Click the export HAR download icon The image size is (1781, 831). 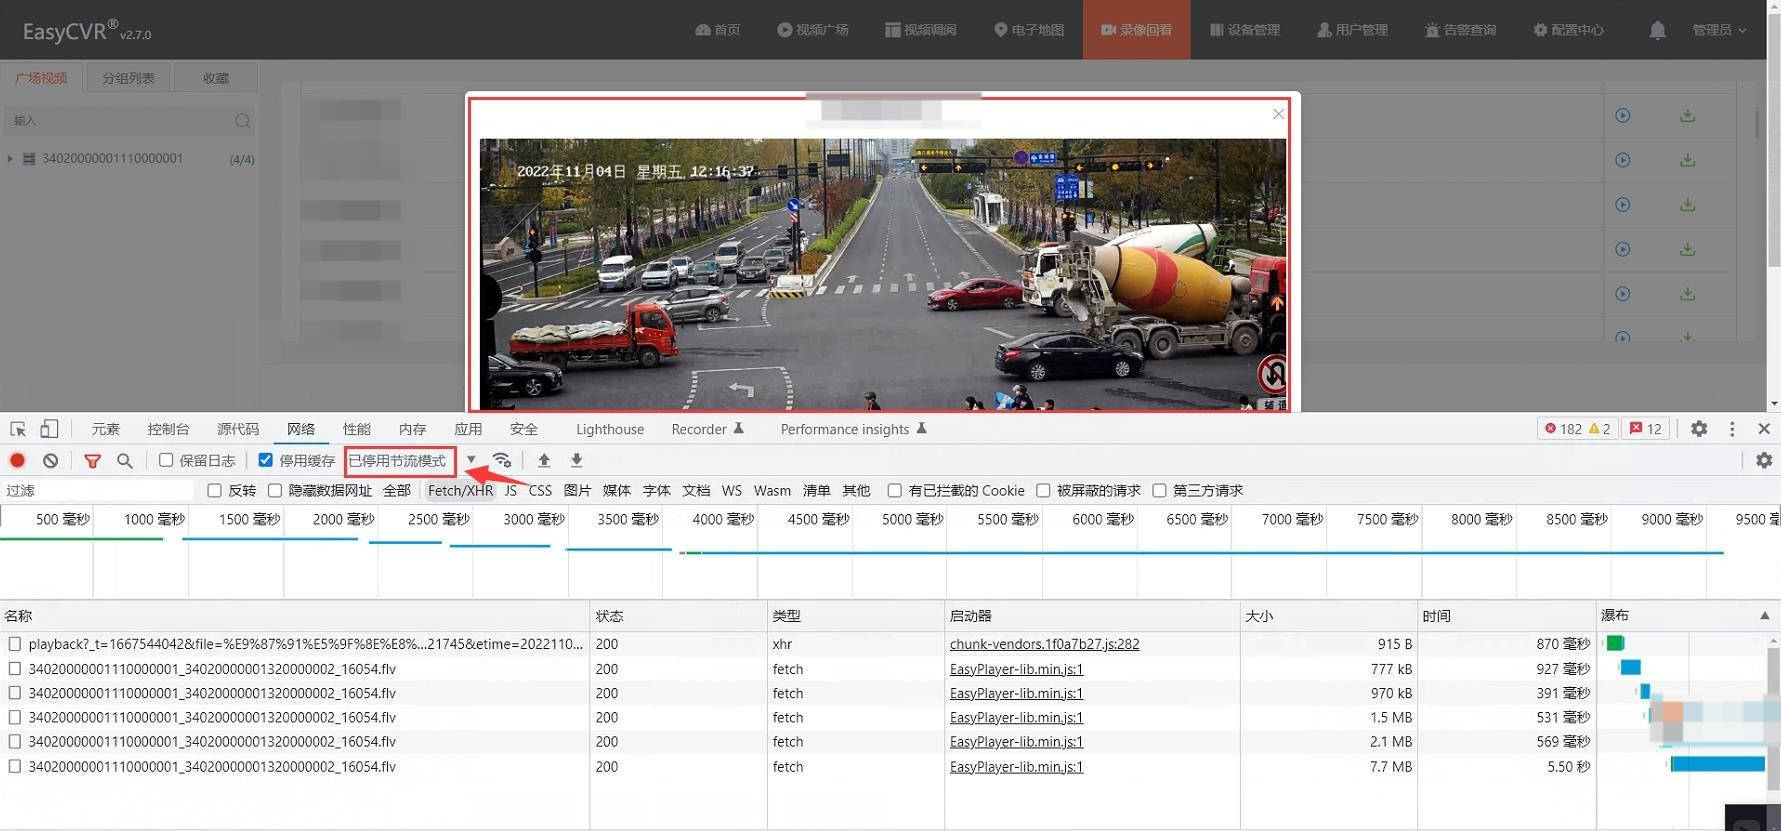point(577,461)
